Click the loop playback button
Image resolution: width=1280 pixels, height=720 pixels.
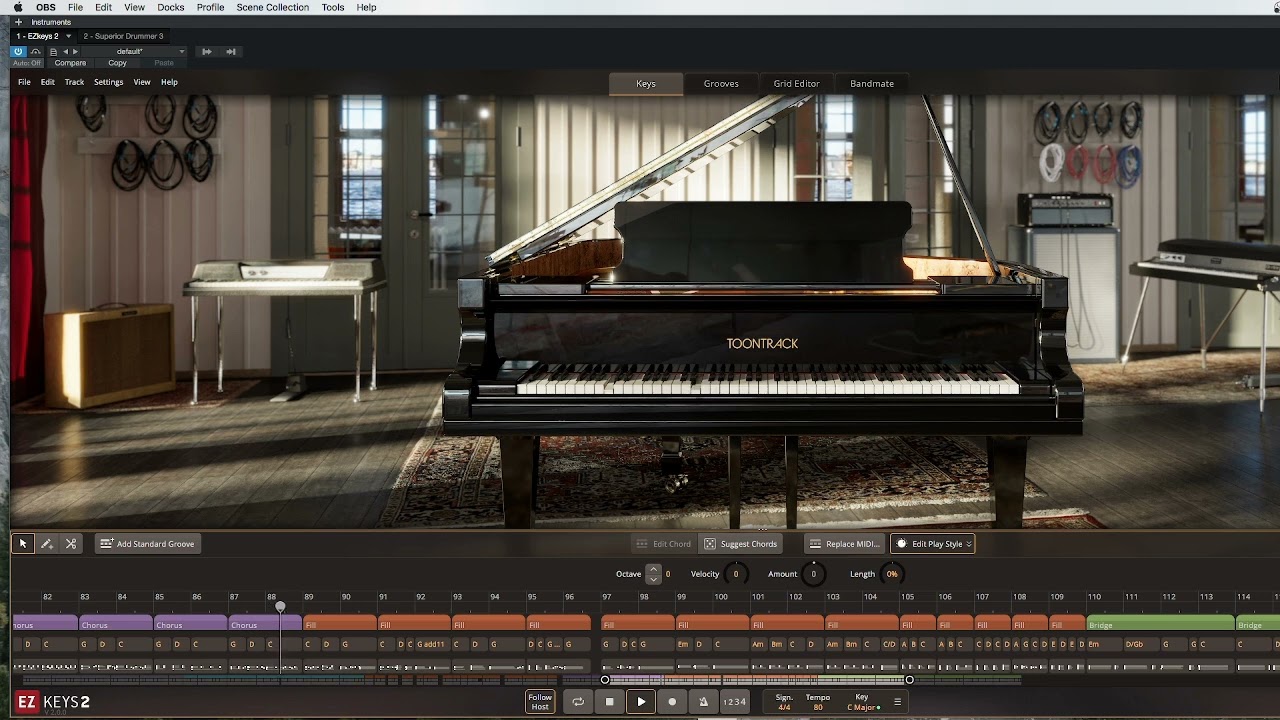[578, 702]
